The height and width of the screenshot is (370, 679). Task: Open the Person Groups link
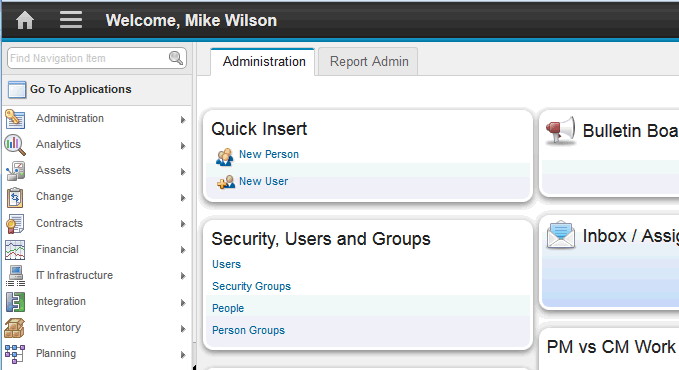pos(248,330)
